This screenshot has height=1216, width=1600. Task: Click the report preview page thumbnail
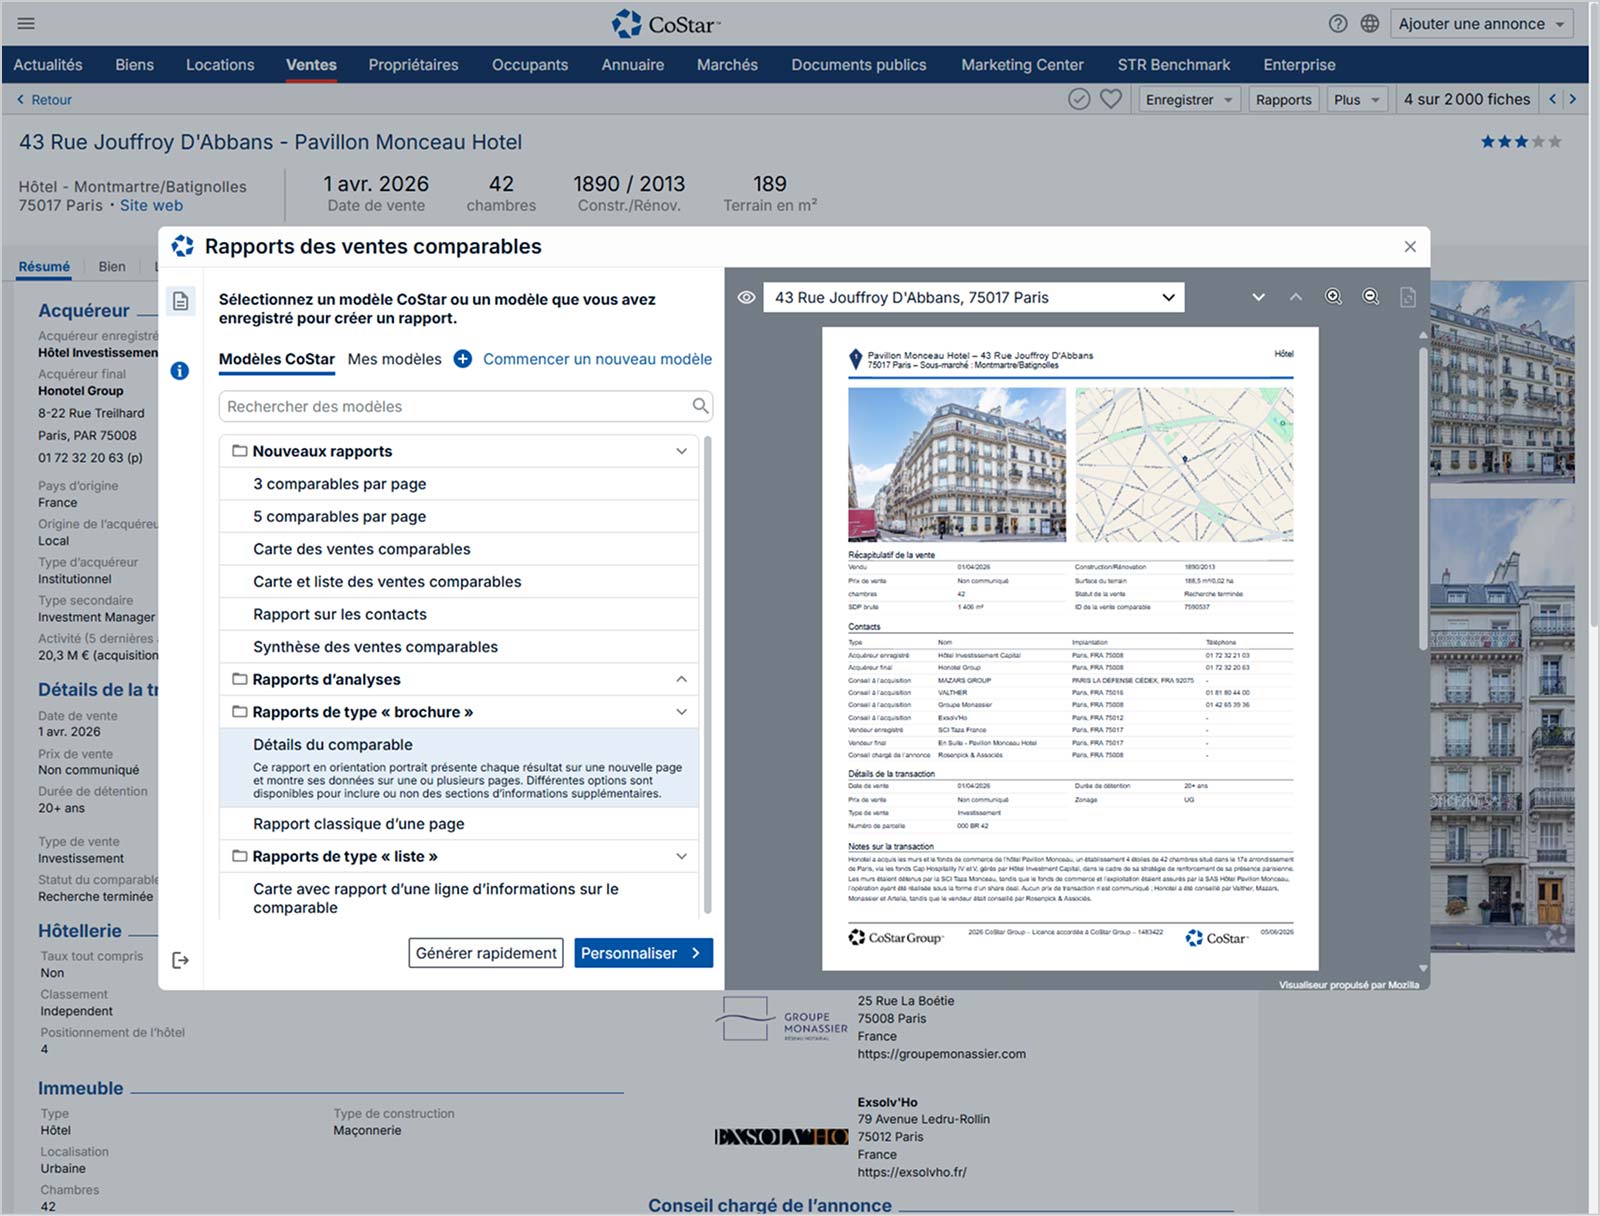1070,648
